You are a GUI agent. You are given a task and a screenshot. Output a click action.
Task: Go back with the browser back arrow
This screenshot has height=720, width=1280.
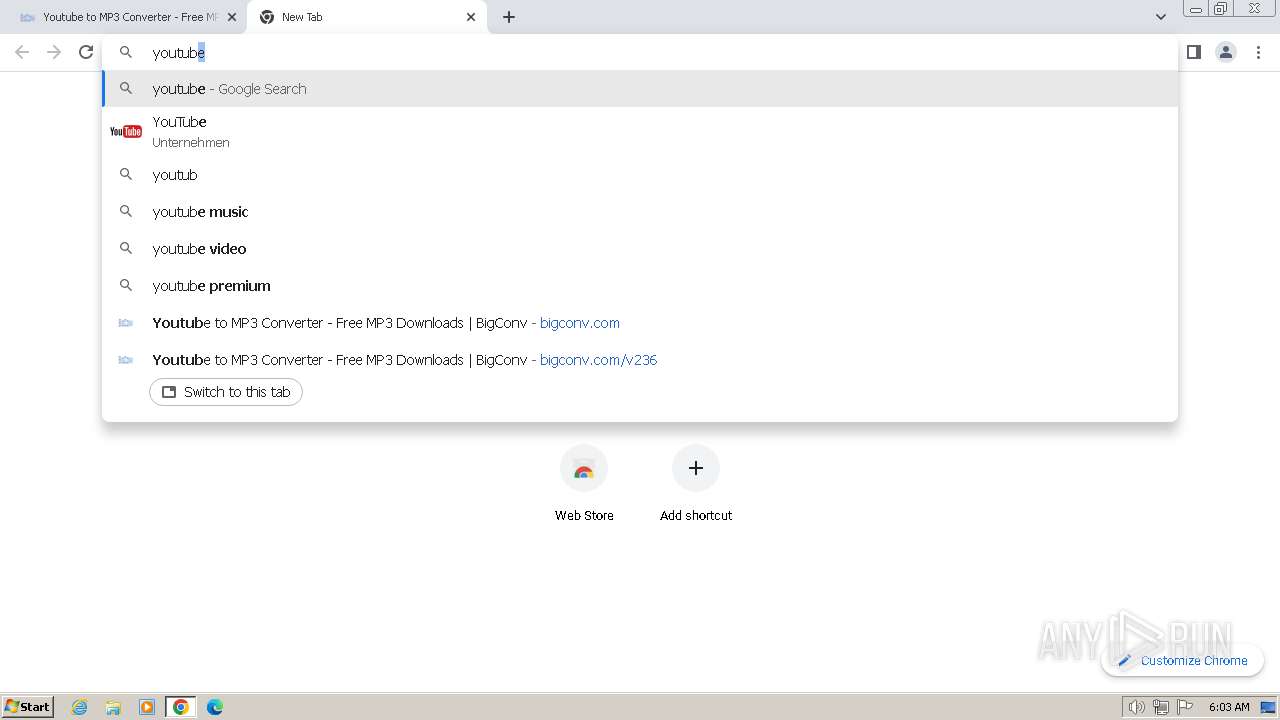pyautogui.click(x=22, y=52)
